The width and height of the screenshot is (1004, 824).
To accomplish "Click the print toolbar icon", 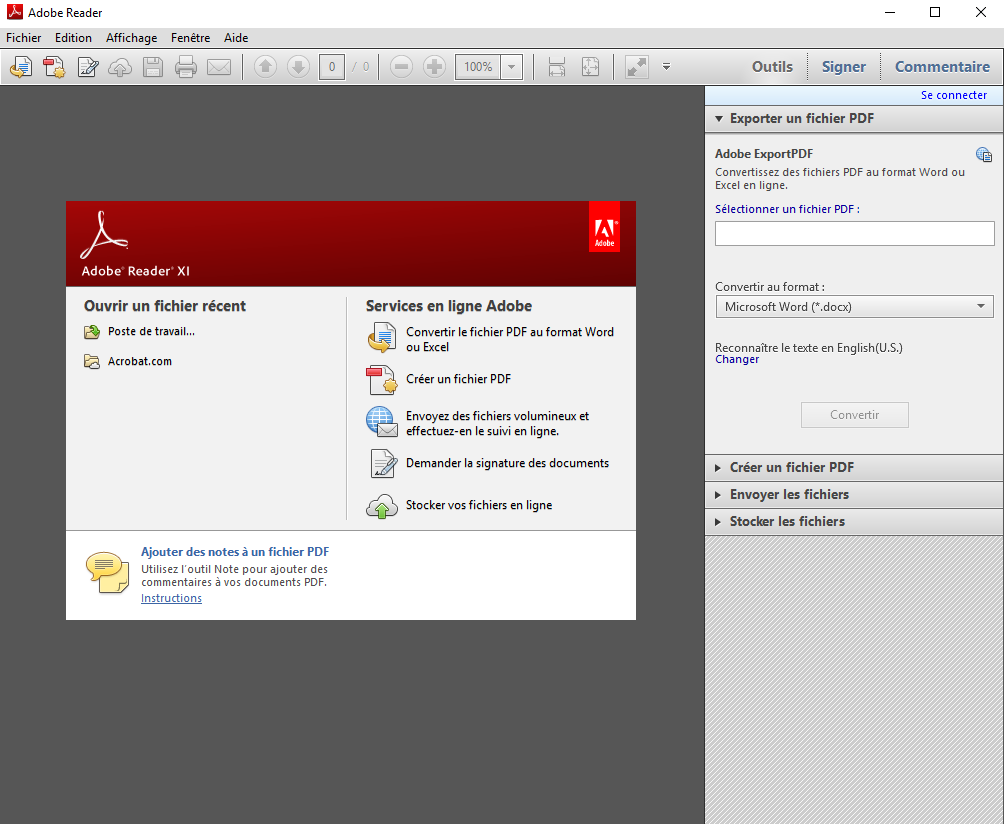I will pyautogui.click(x=186, y=67).
